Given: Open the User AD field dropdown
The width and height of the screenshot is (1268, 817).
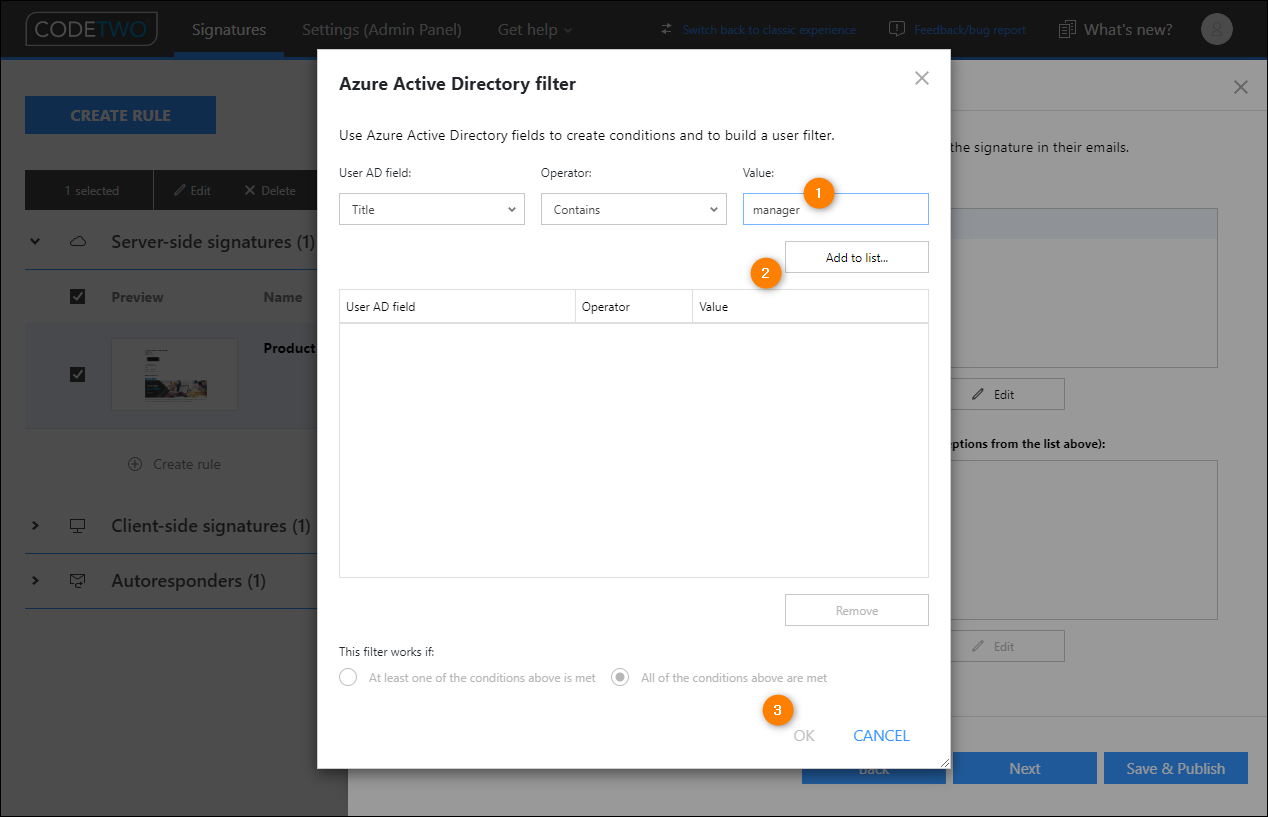Looking at the screenshot, I should tap(432, 209).
